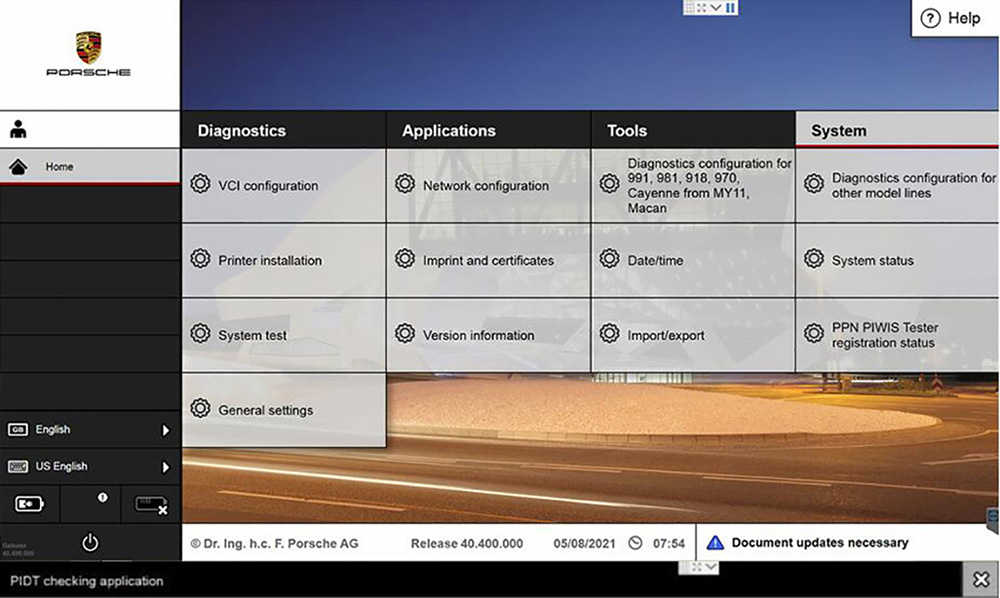The height and width of the screenshot is (598, 1000).
Task: Open VCI configuration settings
Action: 284,186
